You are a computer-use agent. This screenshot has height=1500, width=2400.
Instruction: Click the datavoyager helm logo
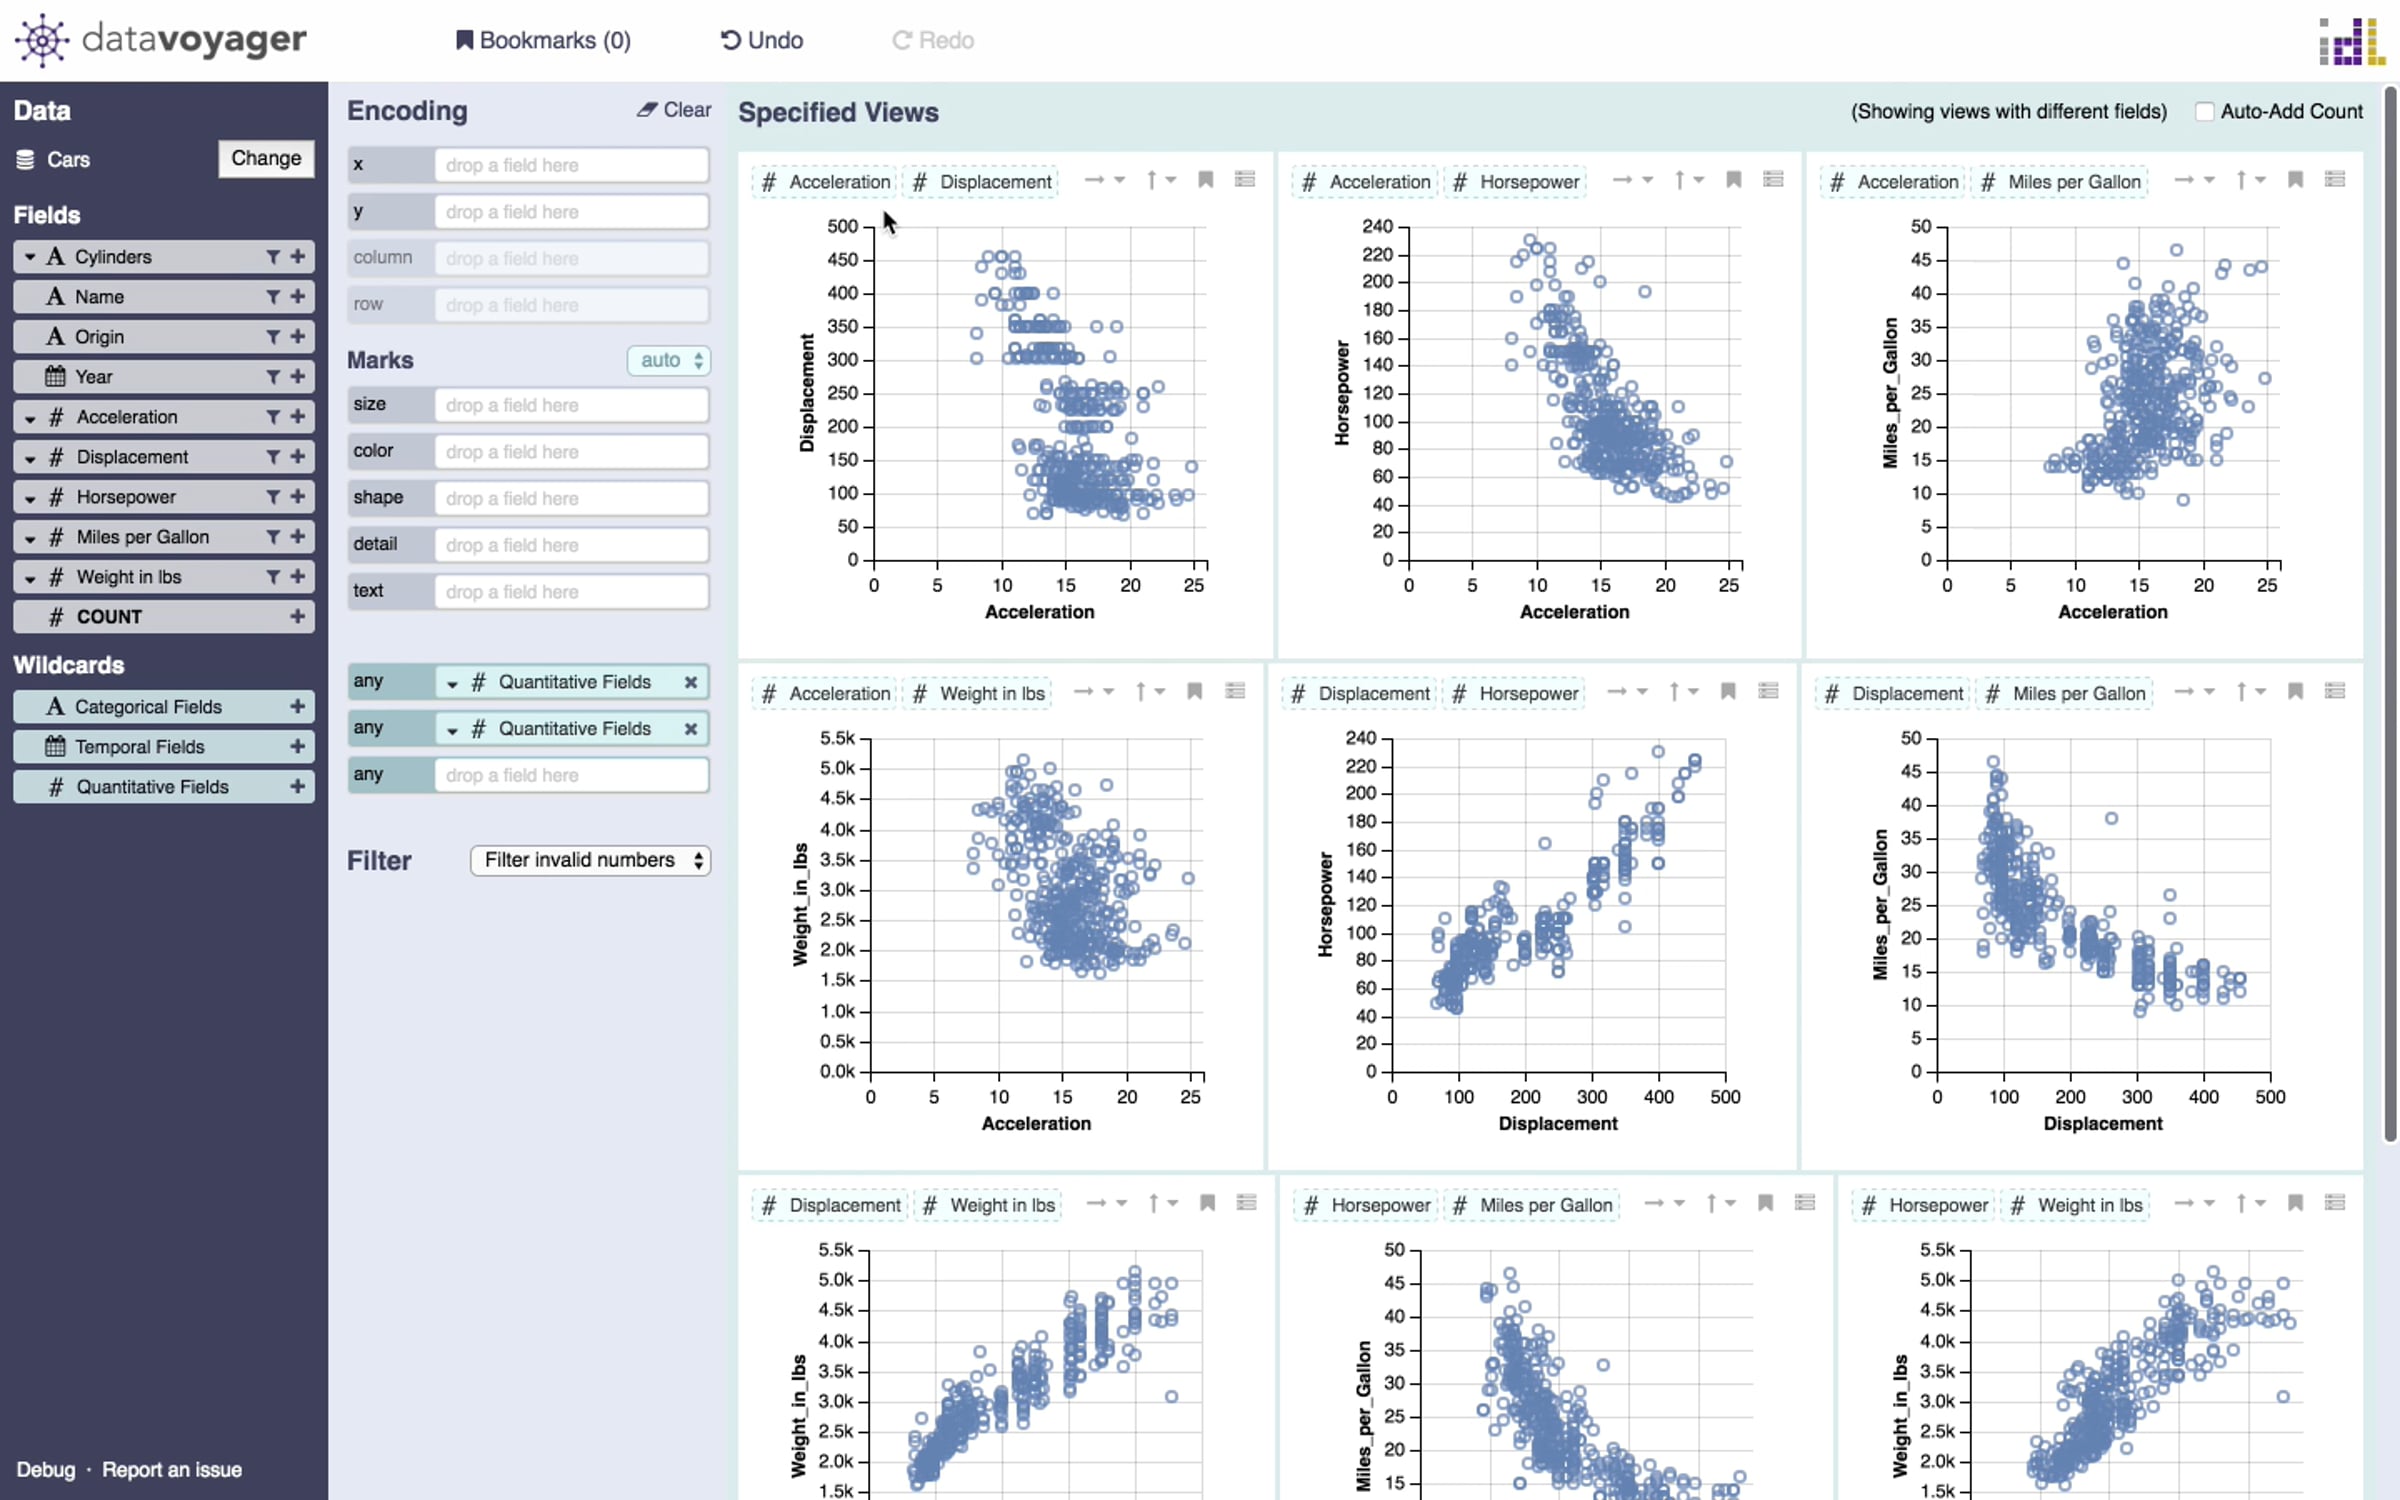pyautogui.click(x=42, y=40)
